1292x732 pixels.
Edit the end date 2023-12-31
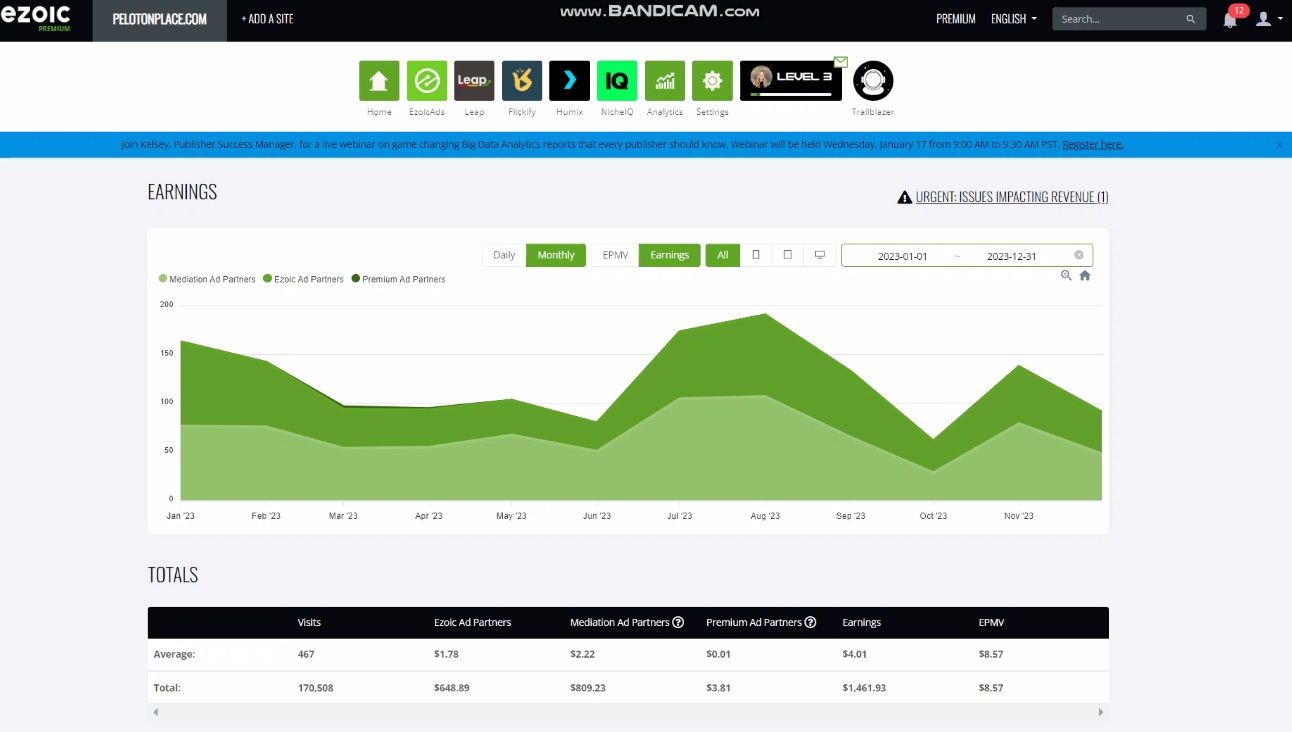point(1012,256)
